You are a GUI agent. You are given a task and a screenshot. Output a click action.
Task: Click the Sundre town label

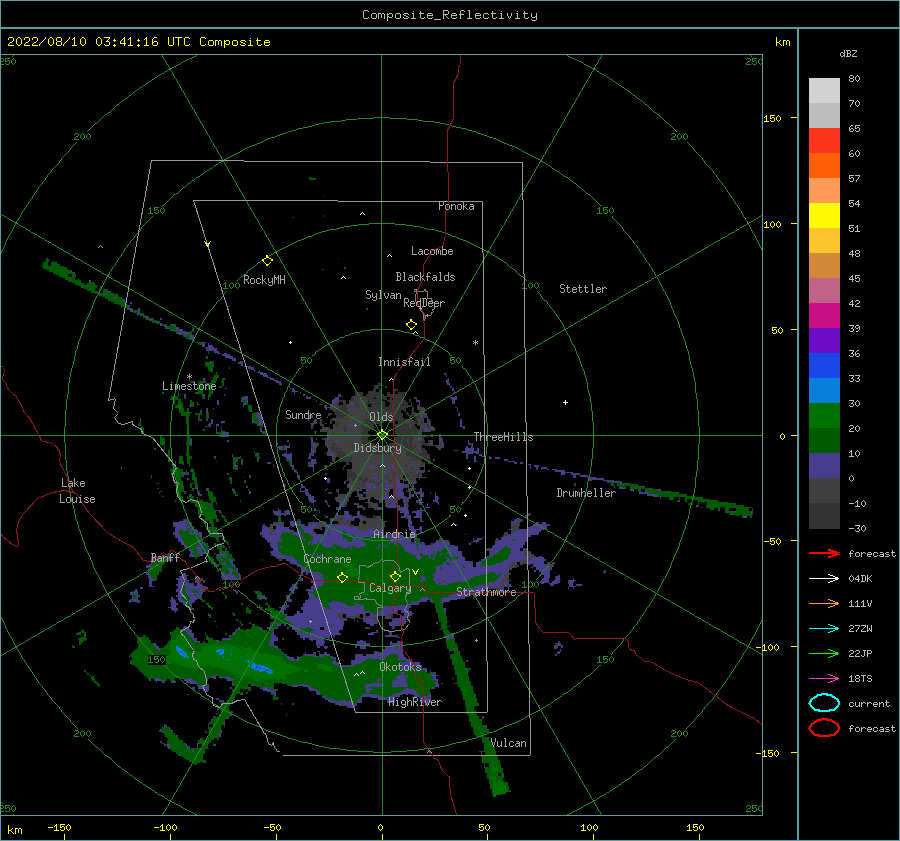coord(303,414)
